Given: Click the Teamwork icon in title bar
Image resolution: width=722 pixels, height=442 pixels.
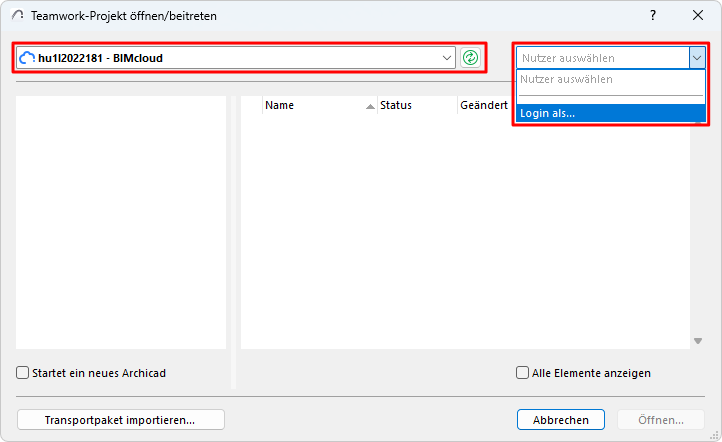Looking at the screenshot, I should click(x=18, y=16).
